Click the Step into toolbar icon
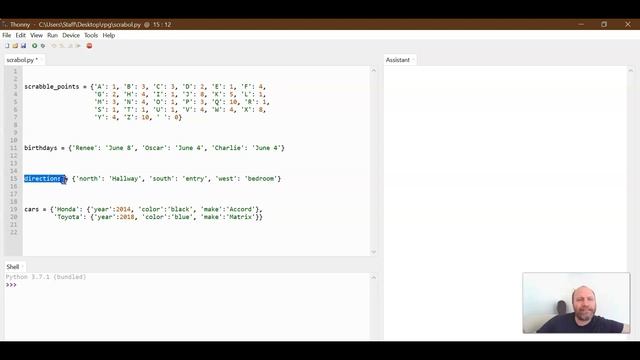640x360 pixels. 62,46
